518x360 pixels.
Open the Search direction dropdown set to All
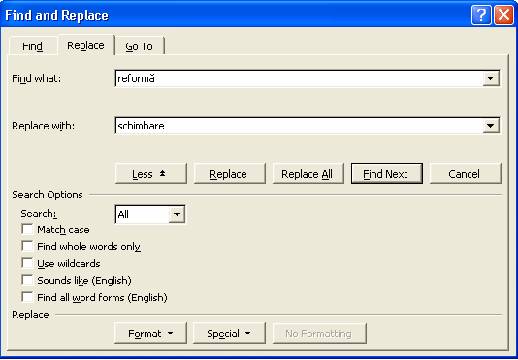(x=150, y=214)
